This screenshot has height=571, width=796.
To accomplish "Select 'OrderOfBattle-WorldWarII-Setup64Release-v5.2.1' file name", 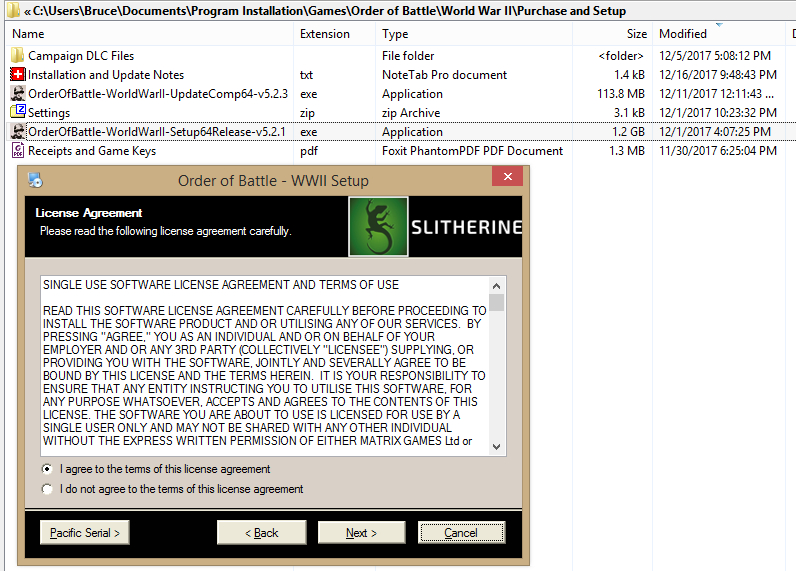I will coord(157,132).
